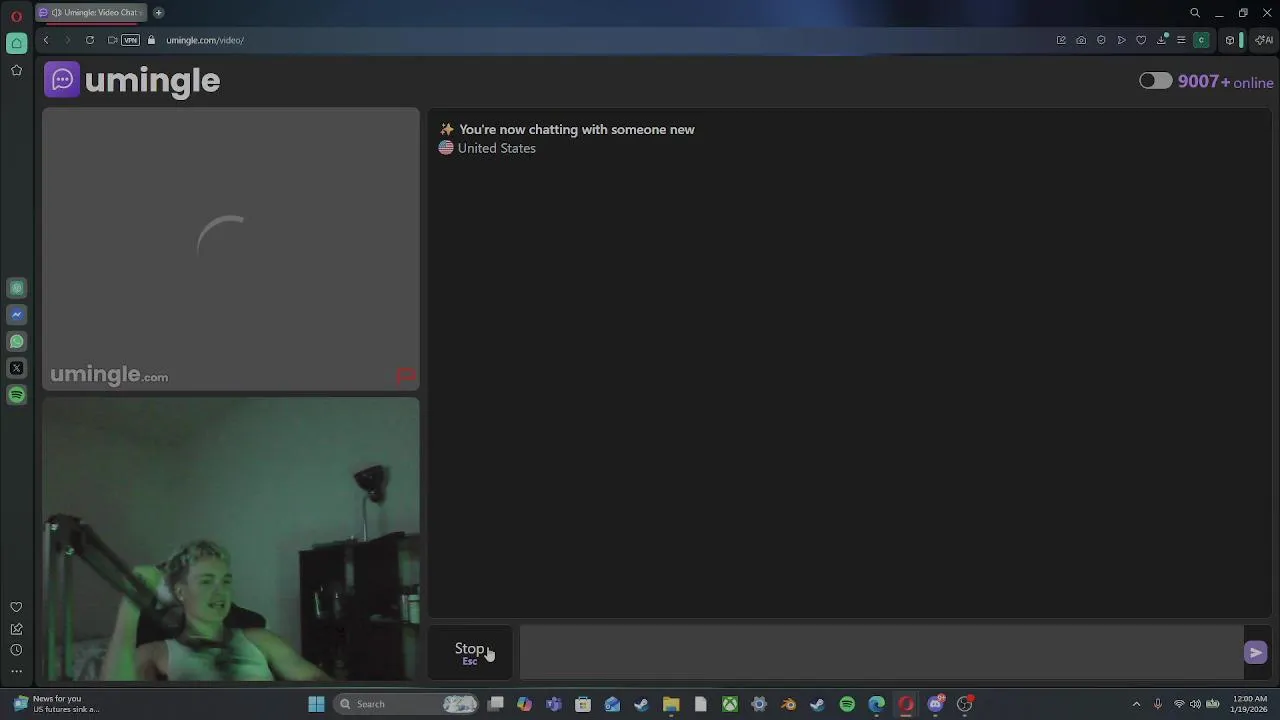This screenshot has width=1280, height=720.
Task: Toggle the switch beside the online count
Action: pyautogui.click(x=1155, y=81)
